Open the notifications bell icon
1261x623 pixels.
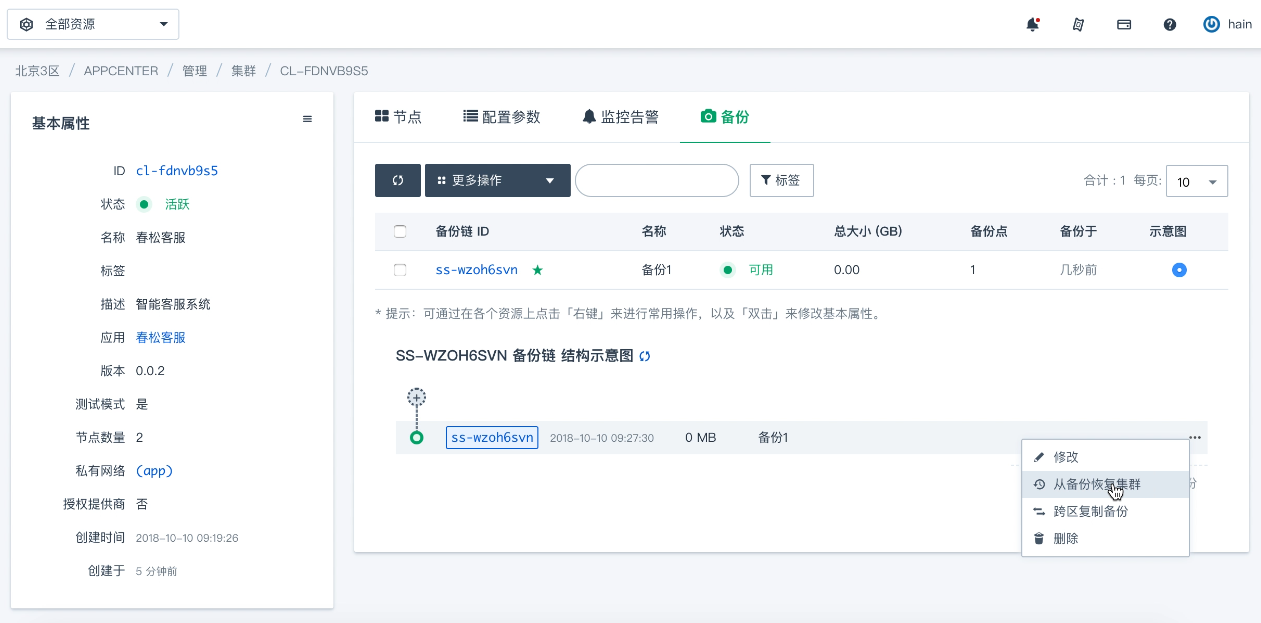(1033, 24)
